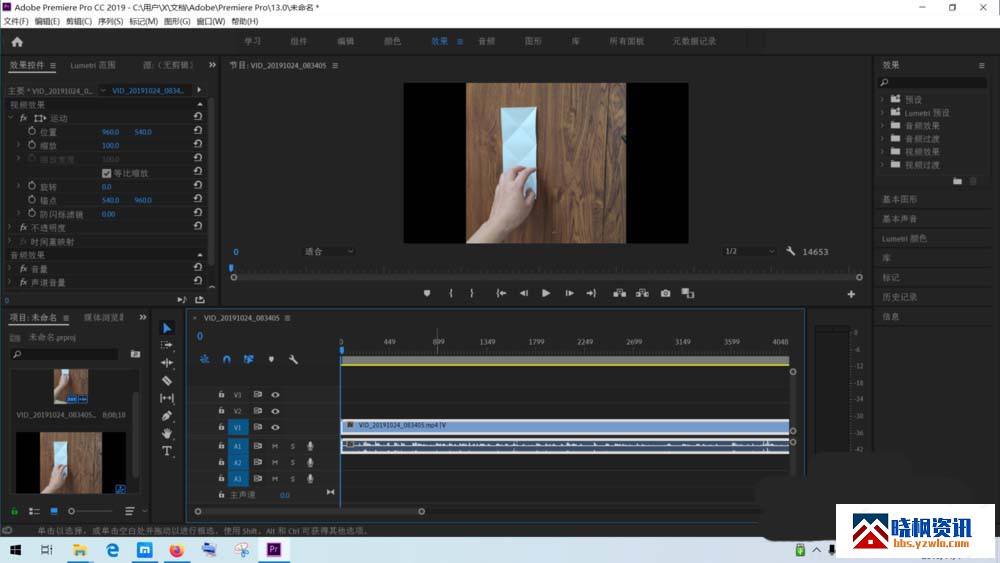Viewport: 1000px width, 563px height.
Task: Select the Pen tool
Action: (x=166, y=416)
